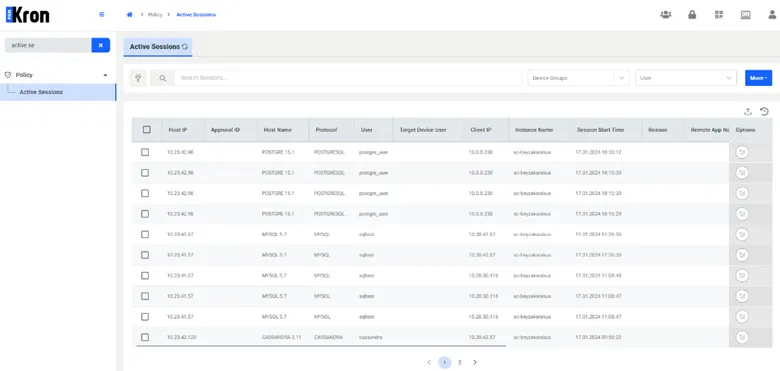This screenshot has height=371, width=780.
Task: Open the user profile icon
Action: 772,14
